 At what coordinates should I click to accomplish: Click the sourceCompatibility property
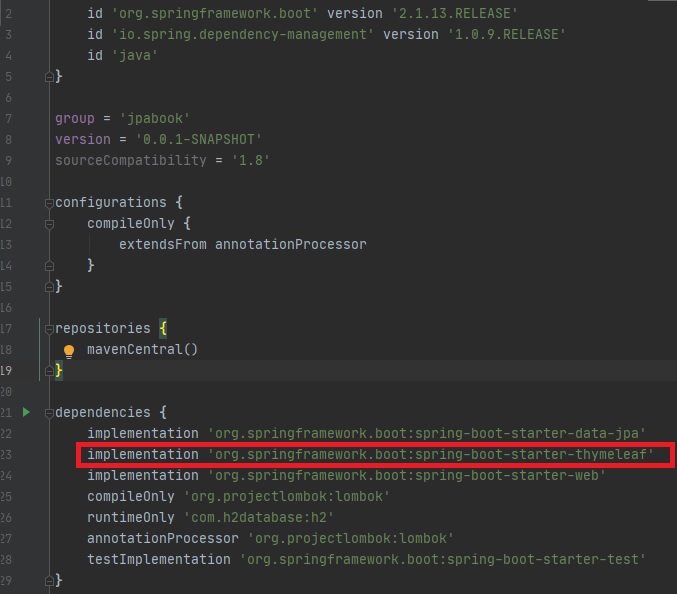[131, 161]
